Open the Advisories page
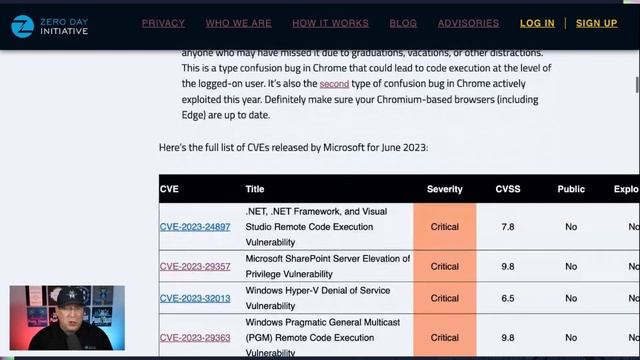The height and width of the screenshot is (360, 640). [x=468, y=23]
